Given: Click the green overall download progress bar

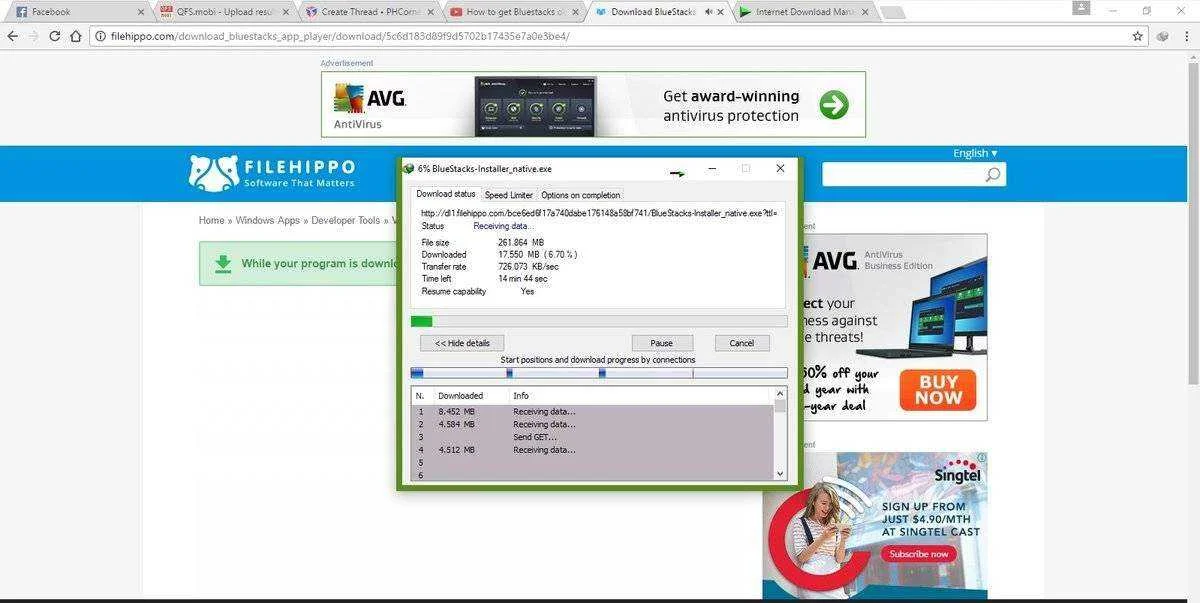Looking at the screenshot, I should pyautogui.click(x=599, y=321).
